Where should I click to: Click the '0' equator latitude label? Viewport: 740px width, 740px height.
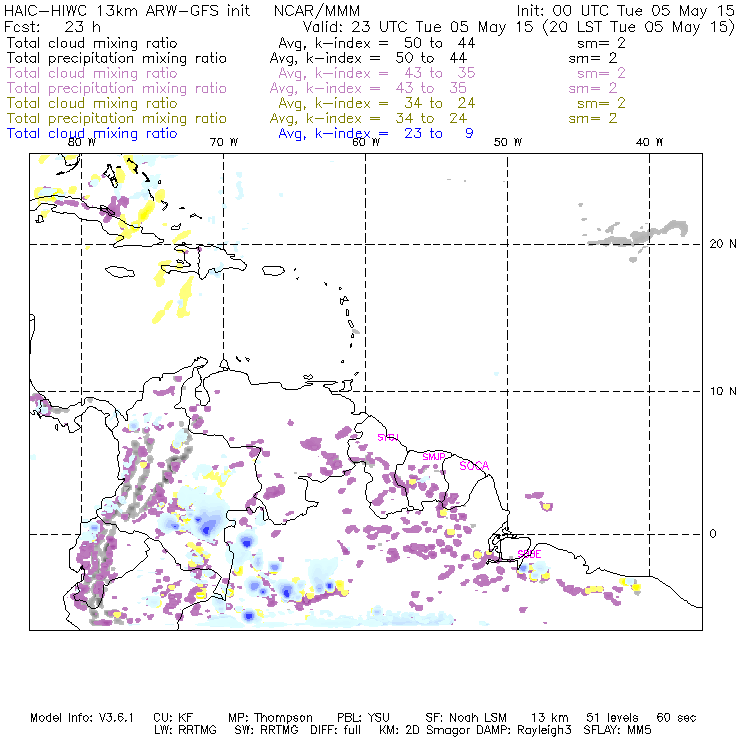pos(713,534)
